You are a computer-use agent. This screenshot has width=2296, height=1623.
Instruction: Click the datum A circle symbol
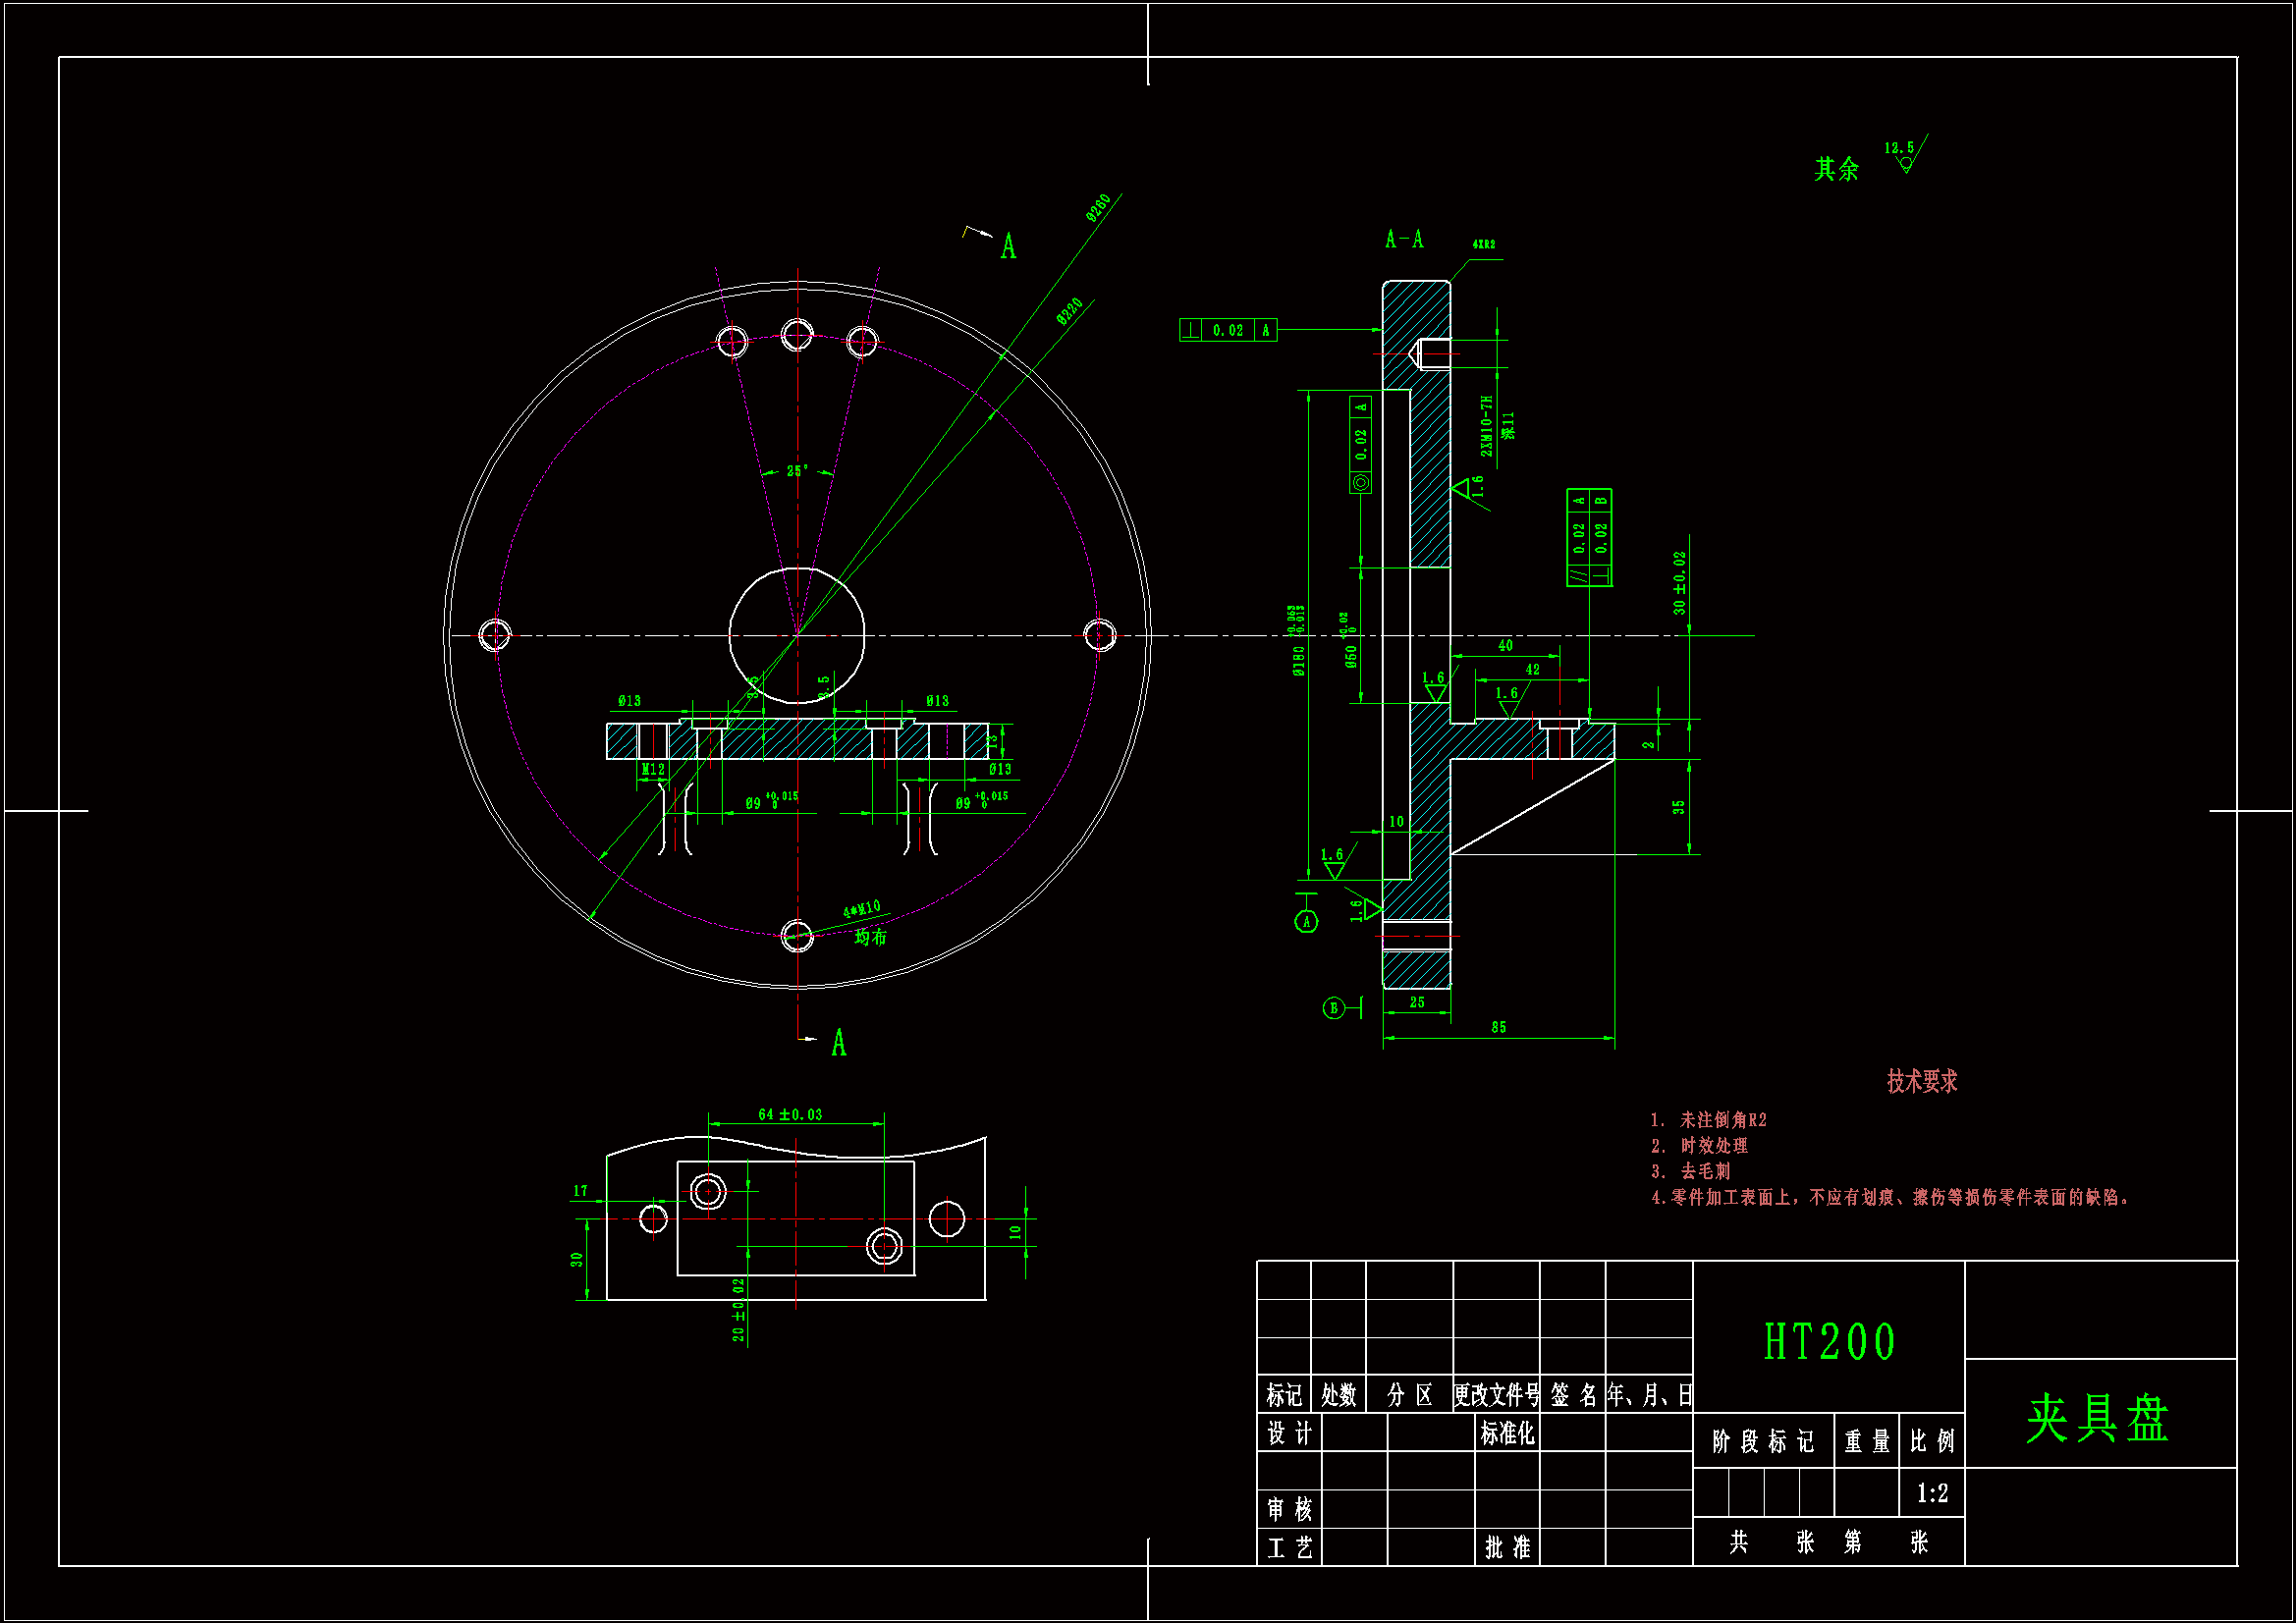click(1306, 922)
